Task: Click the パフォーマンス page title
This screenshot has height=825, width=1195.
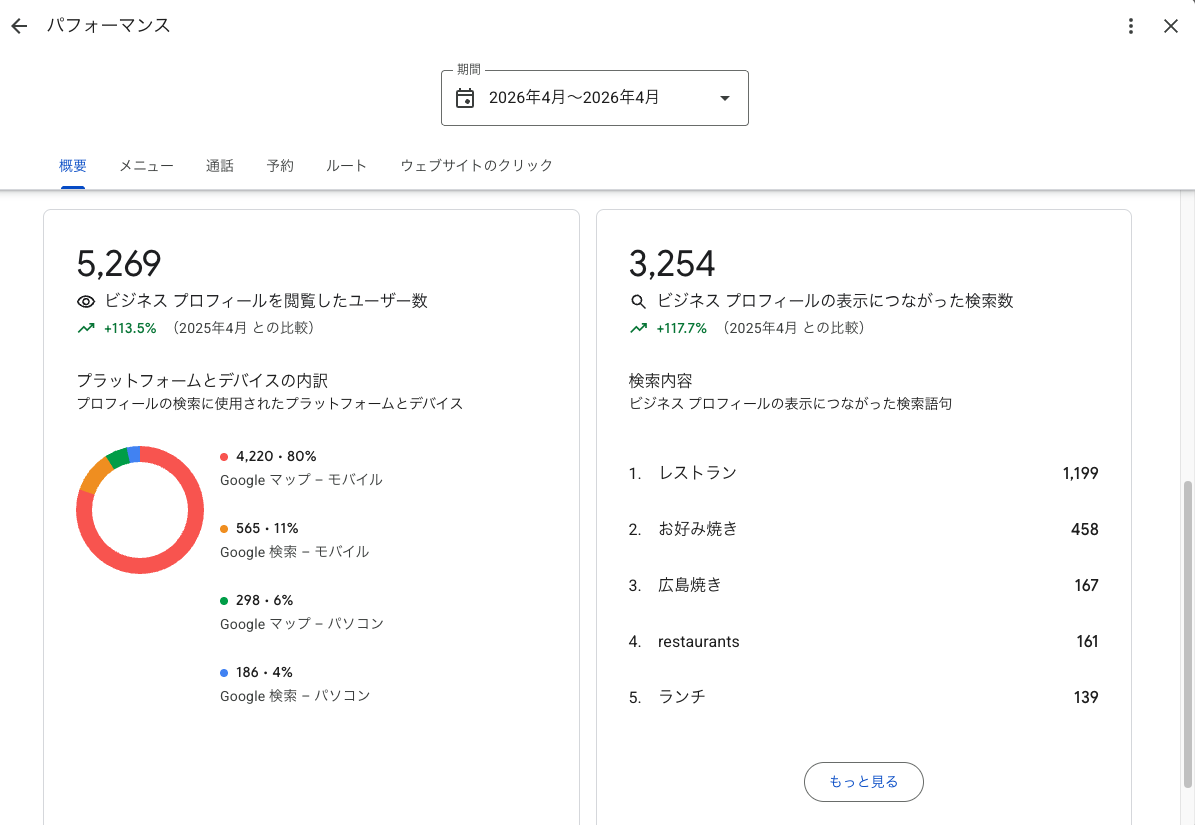Action: [109, 25]
